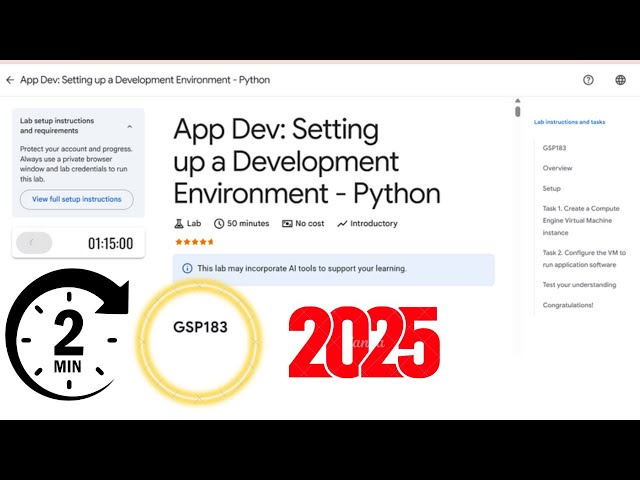Click the back arrow beside the lab title
This screenshot has height=480, width=640.
pyautogui.click(x=10, y=80)
